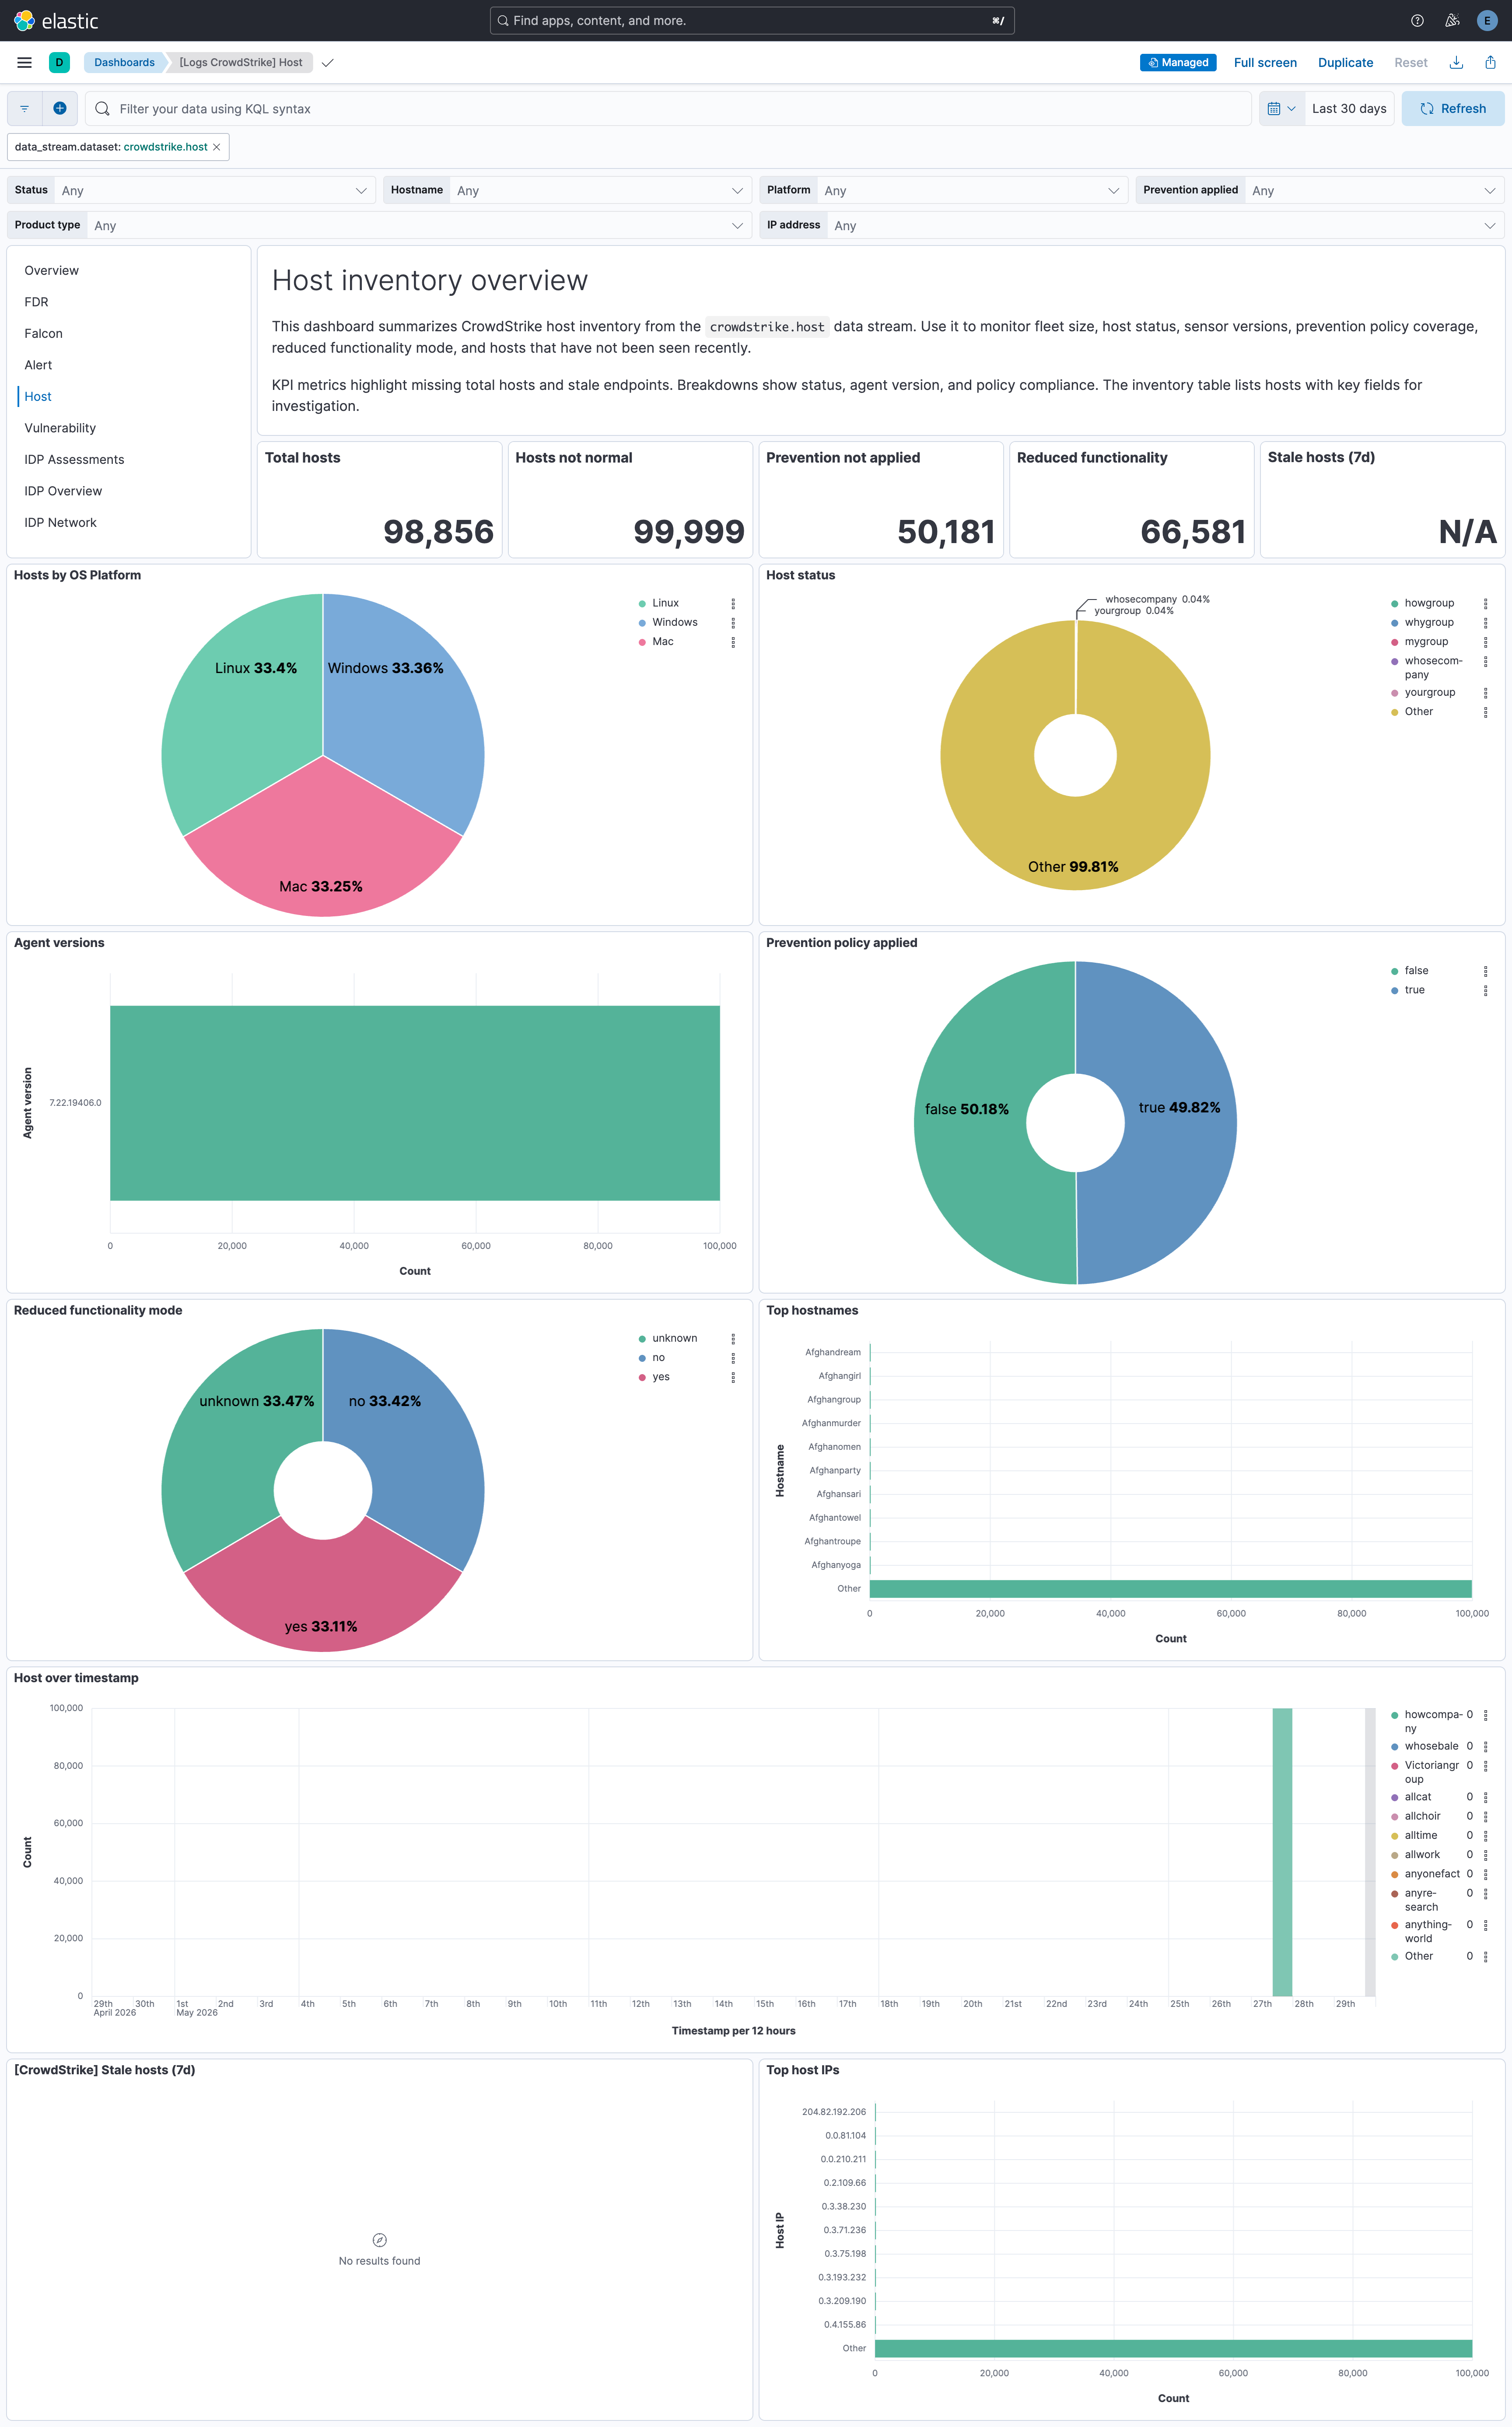Click the Reset button
Image resolution: width=1512 pixels, height=2427 pixels.
tap(1410, 63)
